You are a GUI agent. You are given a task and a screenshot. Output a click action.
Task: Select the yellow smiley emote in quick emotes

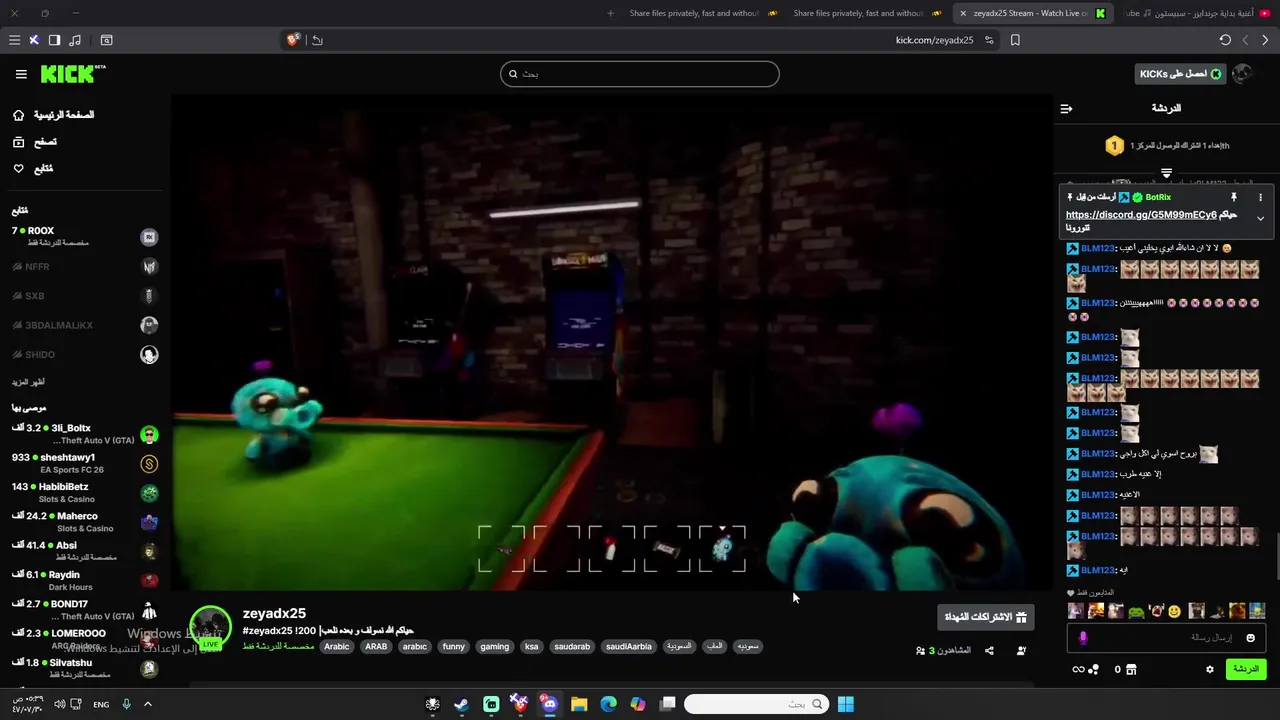[x=1174, y=611]
